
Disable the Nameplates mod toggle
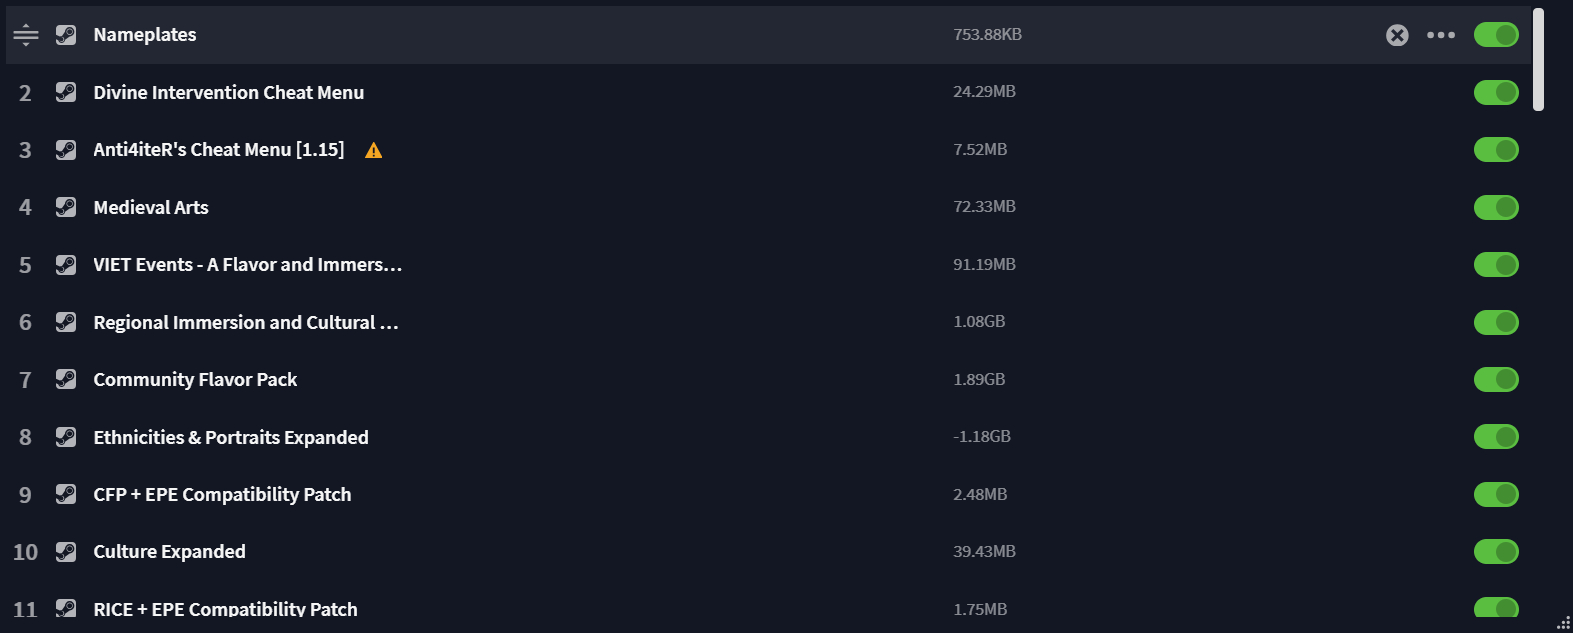point(1496,35)
